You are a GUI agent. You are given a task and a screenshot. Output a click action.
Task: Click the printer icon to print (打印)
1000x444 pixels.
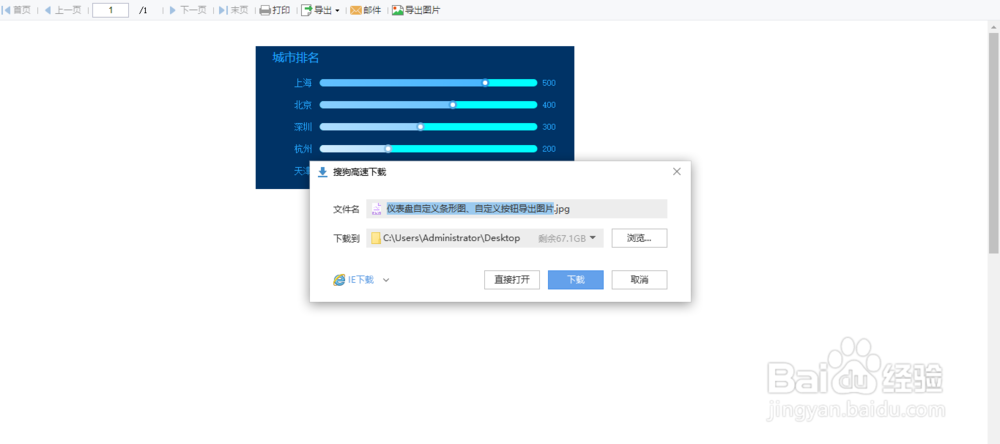(265, 10)
